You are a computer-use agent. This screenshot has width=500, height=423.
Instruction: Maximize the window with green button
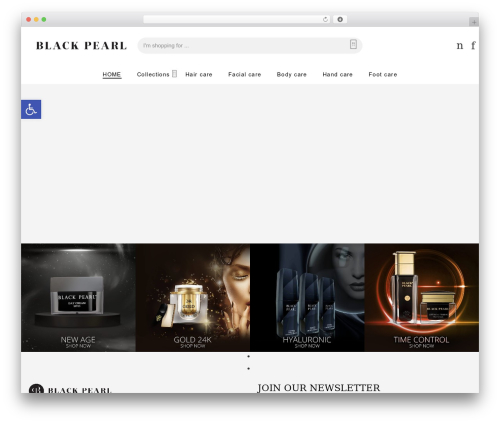tap(44, 19)
